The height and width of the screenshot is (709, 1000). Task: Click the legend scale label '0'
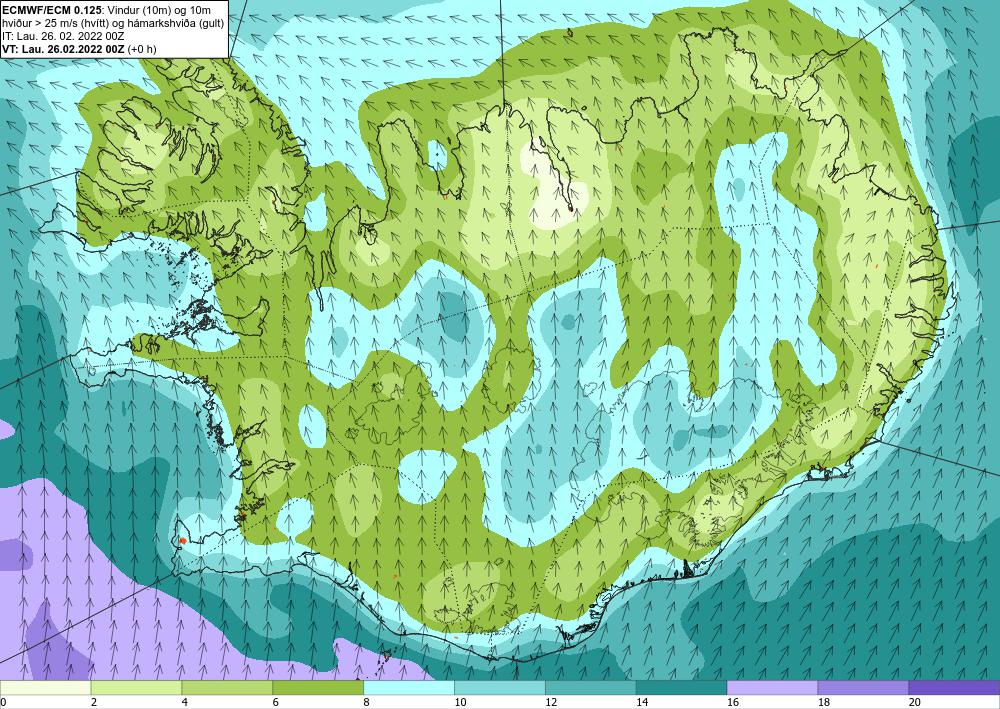[x=3, y=703]
